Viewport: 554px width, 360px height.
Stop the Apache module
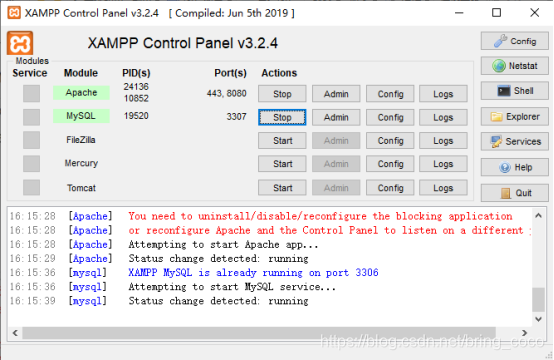tap(282, 94)
